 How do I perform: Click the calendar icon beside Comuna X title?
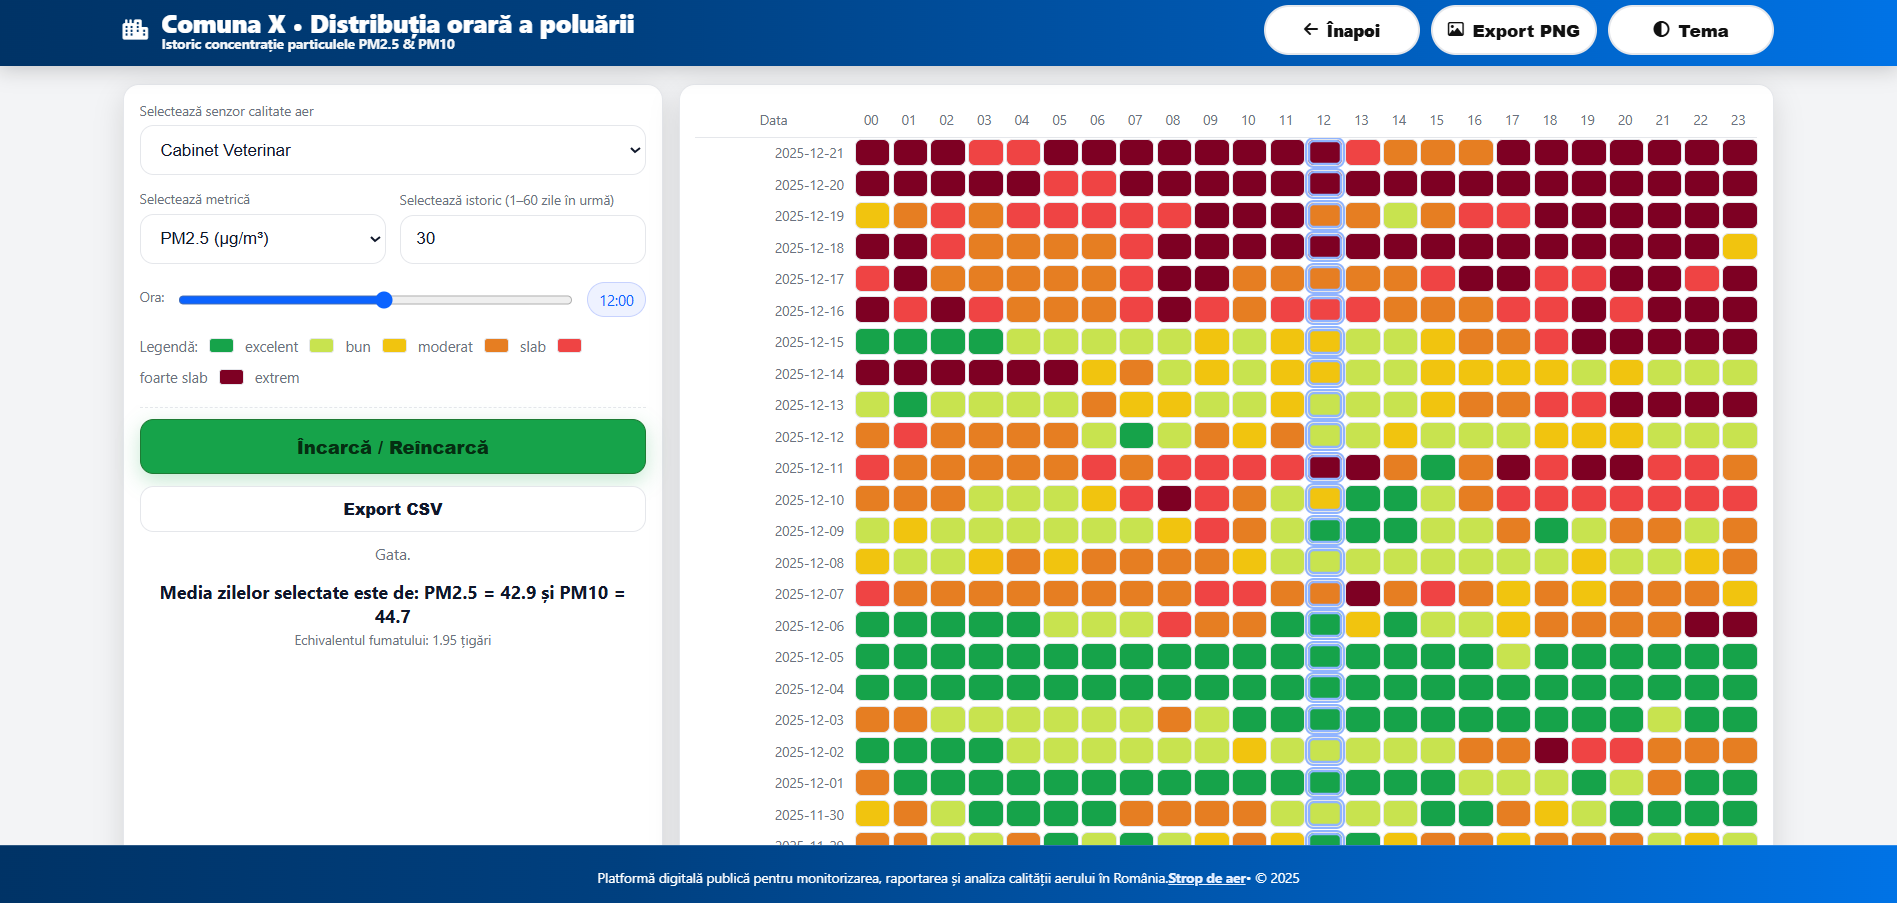[x=135, y=30]
